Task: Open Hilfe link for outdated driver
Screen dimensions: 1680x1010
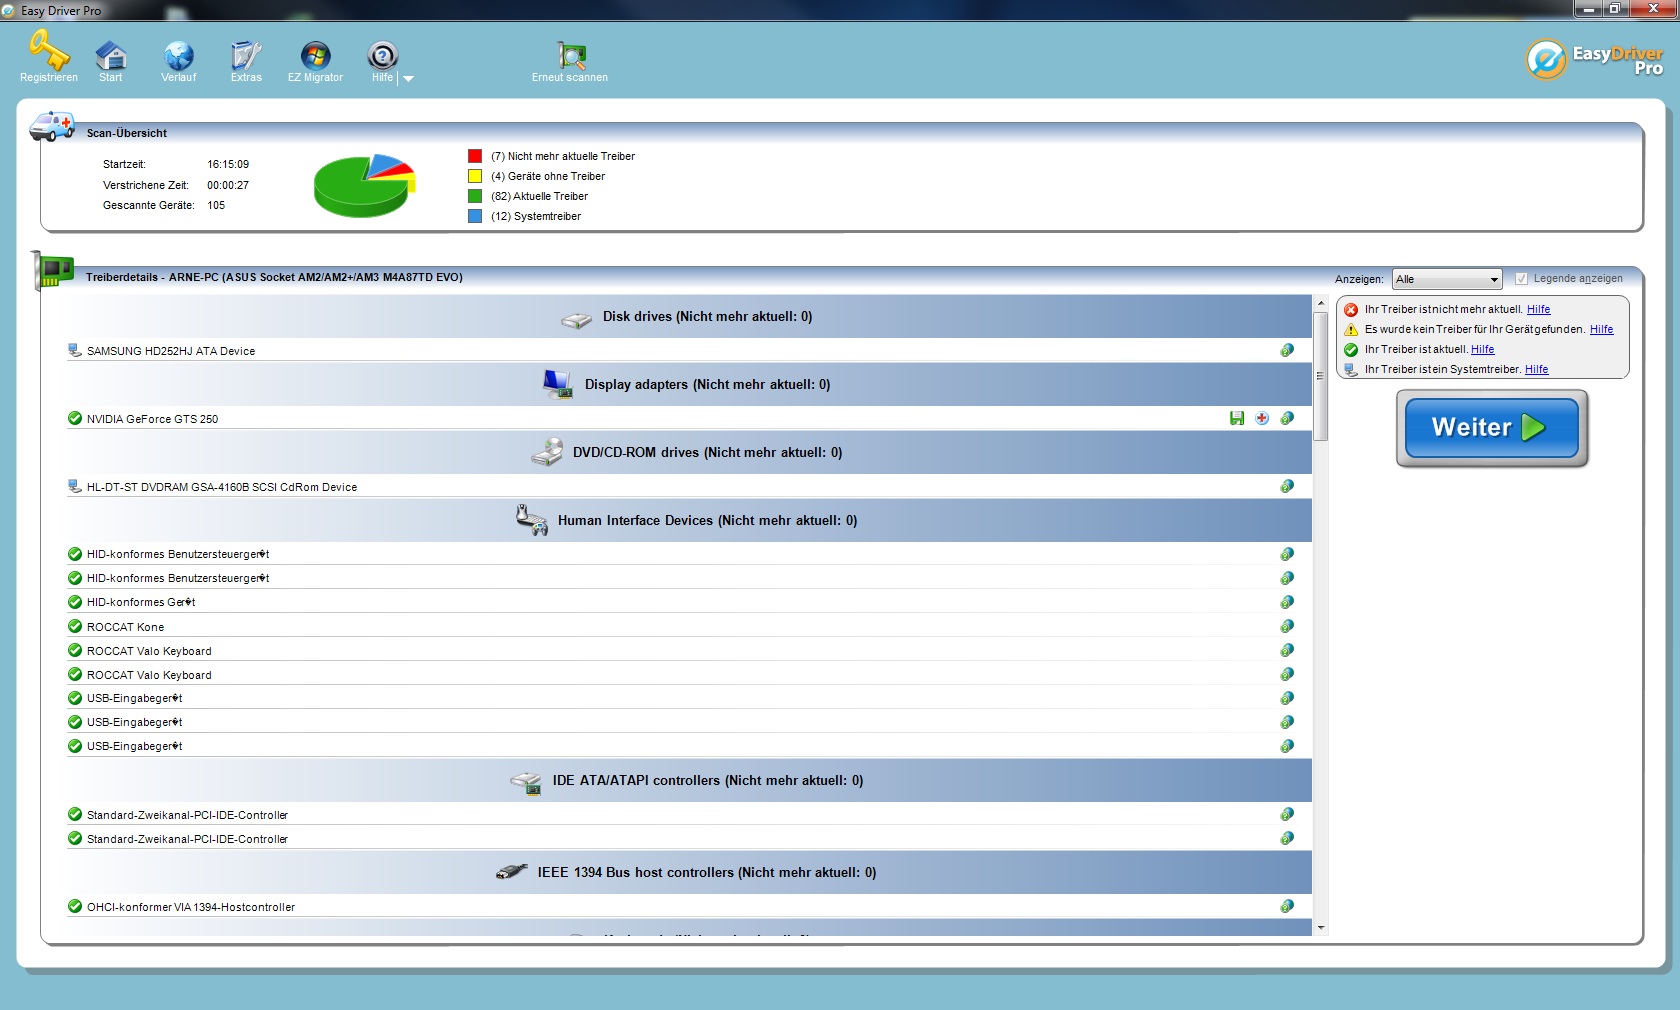Action: pos(1538,309)
